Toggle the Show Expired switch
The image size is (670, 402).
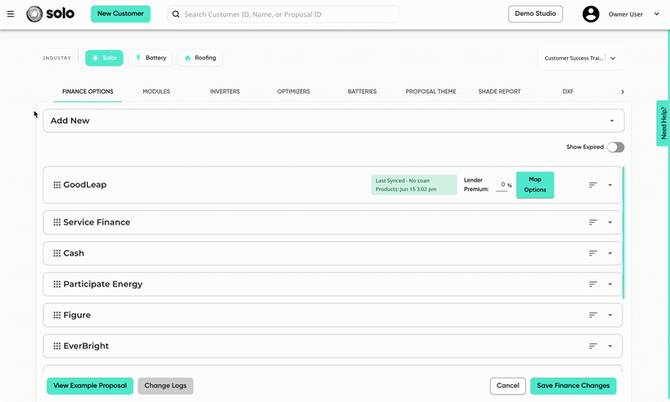coord(616,147)
